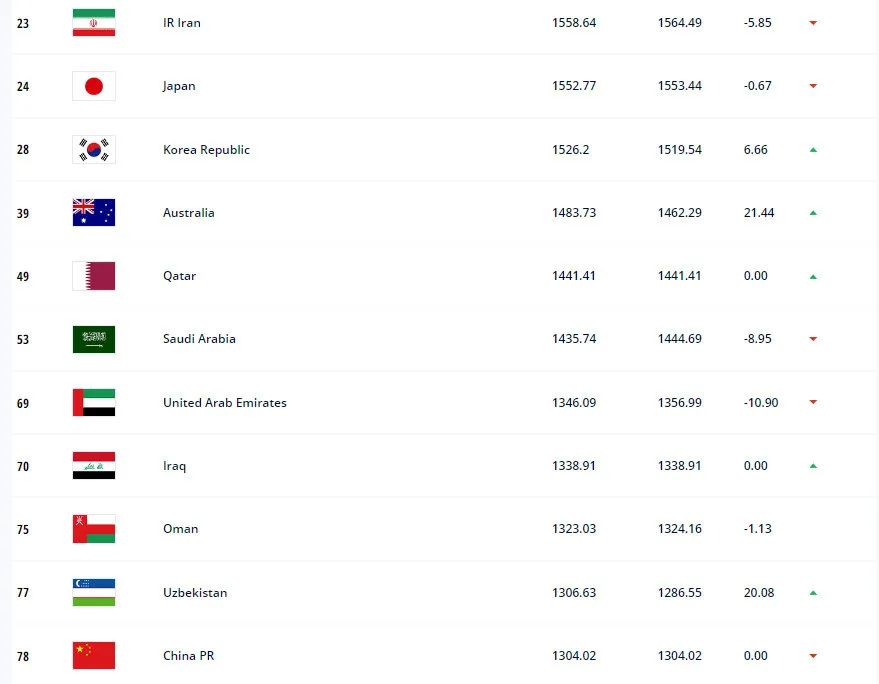Click the United Arab Emirates flag
This screenshot has height=684, width=879.
point(94,403)
